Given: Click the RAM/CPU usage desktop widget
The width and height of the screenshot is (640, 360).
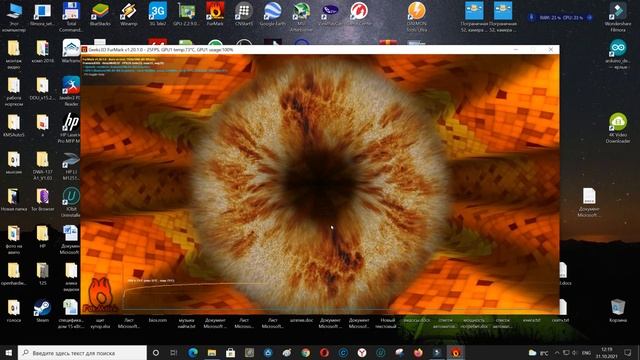Looking at the screenshot, I should point(561,18).
